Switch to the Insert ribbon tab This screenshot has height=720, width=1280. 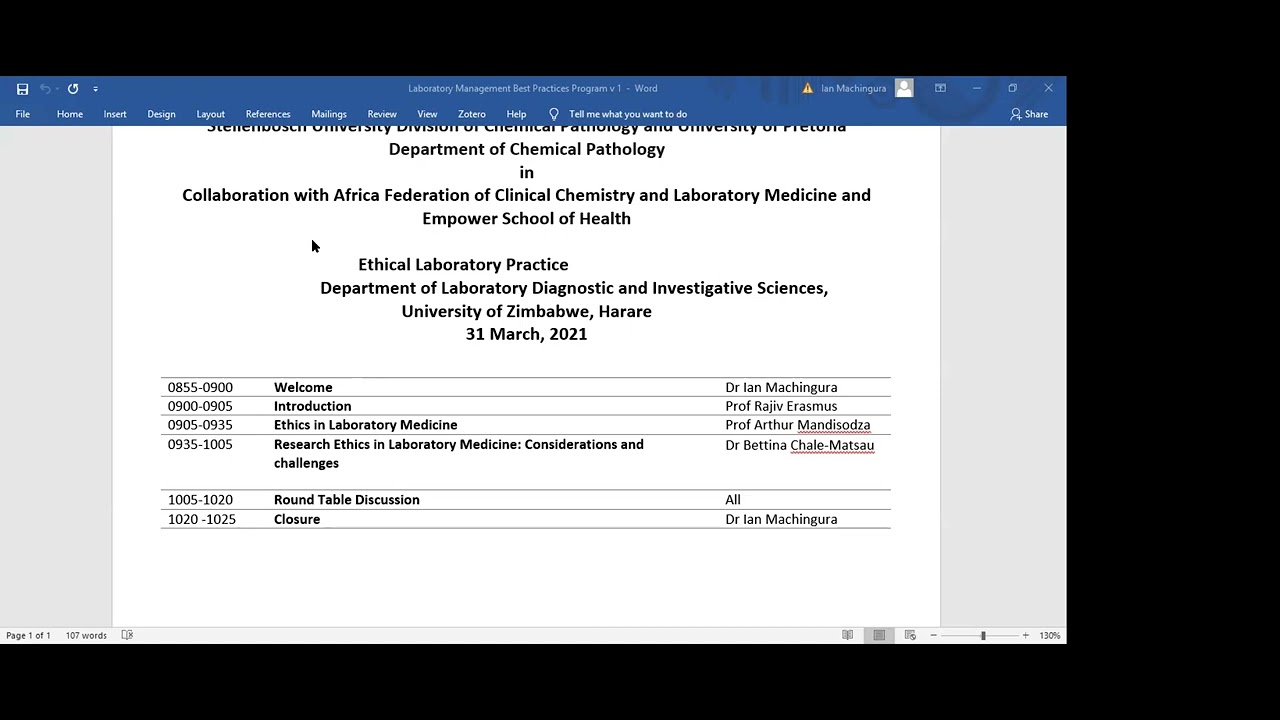click(115, 114)
